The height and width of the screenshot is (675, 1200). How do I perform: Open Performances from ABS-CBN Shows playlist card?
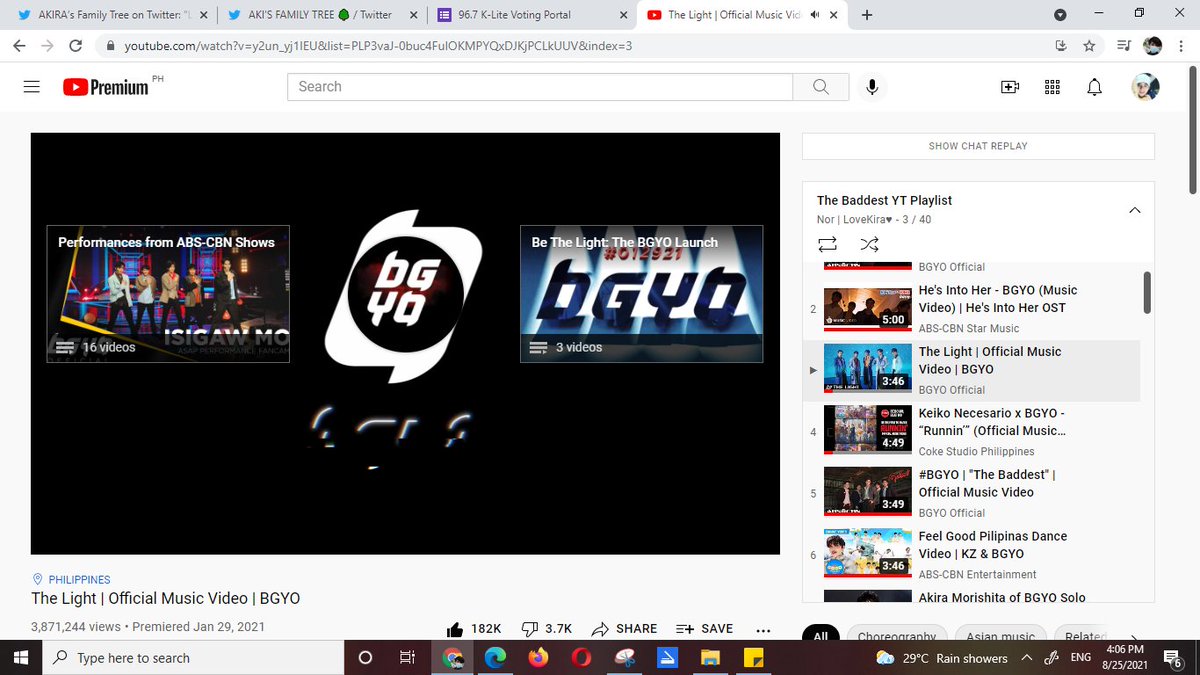click(x=168, y=293)
